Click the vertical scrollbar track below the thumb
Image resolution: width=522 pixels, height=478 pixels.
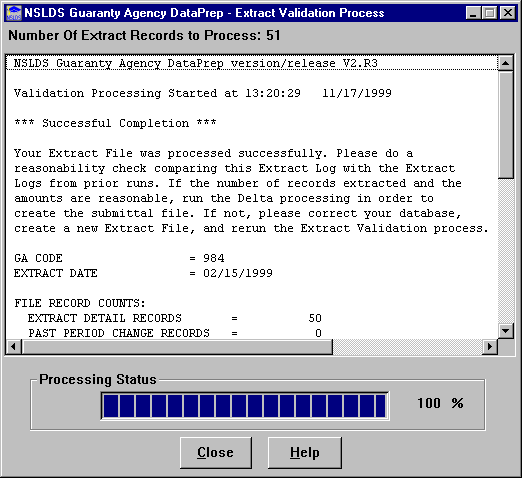coord(506,252)
